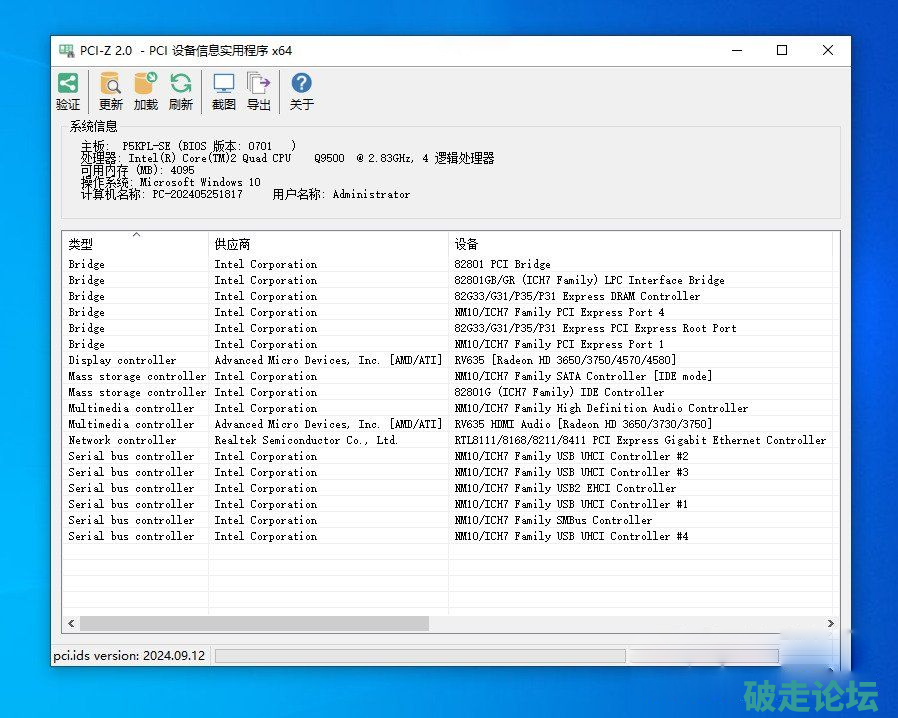Screen dimensions: 898x718
Task: Maximize the PCI-Z window
Action: (782, 51)
